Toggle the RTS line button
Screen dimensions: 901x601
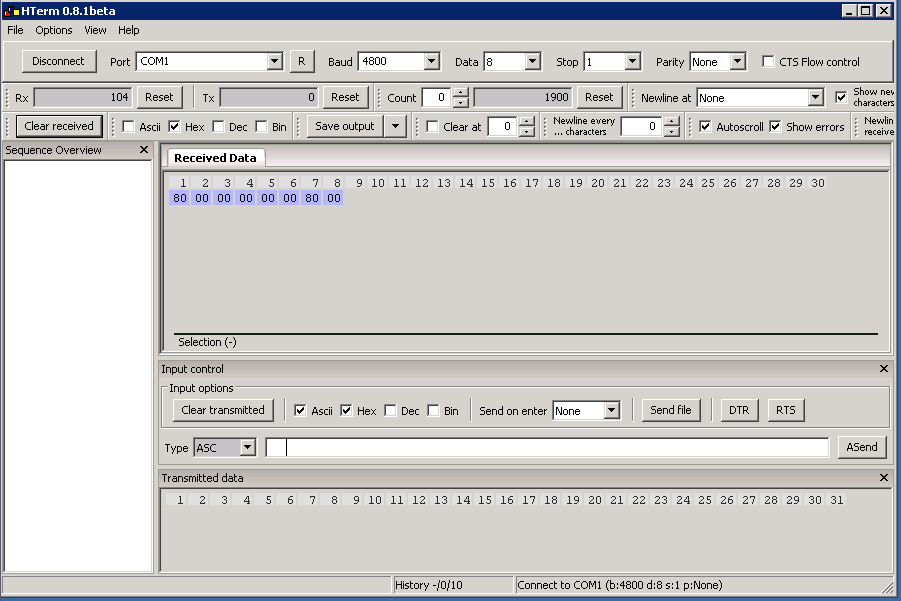(x=786, y=410)
